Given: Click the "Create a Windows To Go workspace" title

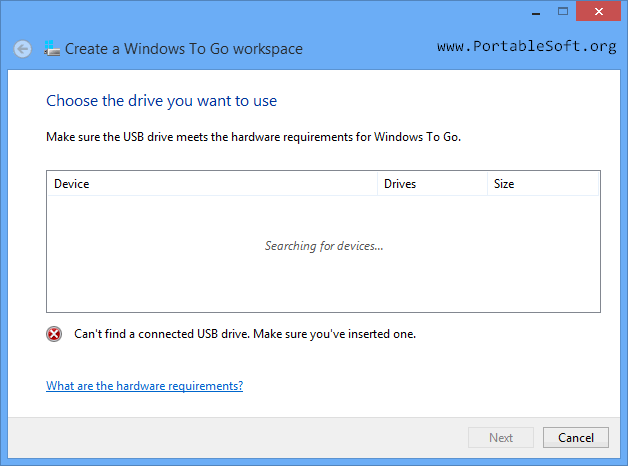Looking at the screenshot, I should [x=184, y=48].
